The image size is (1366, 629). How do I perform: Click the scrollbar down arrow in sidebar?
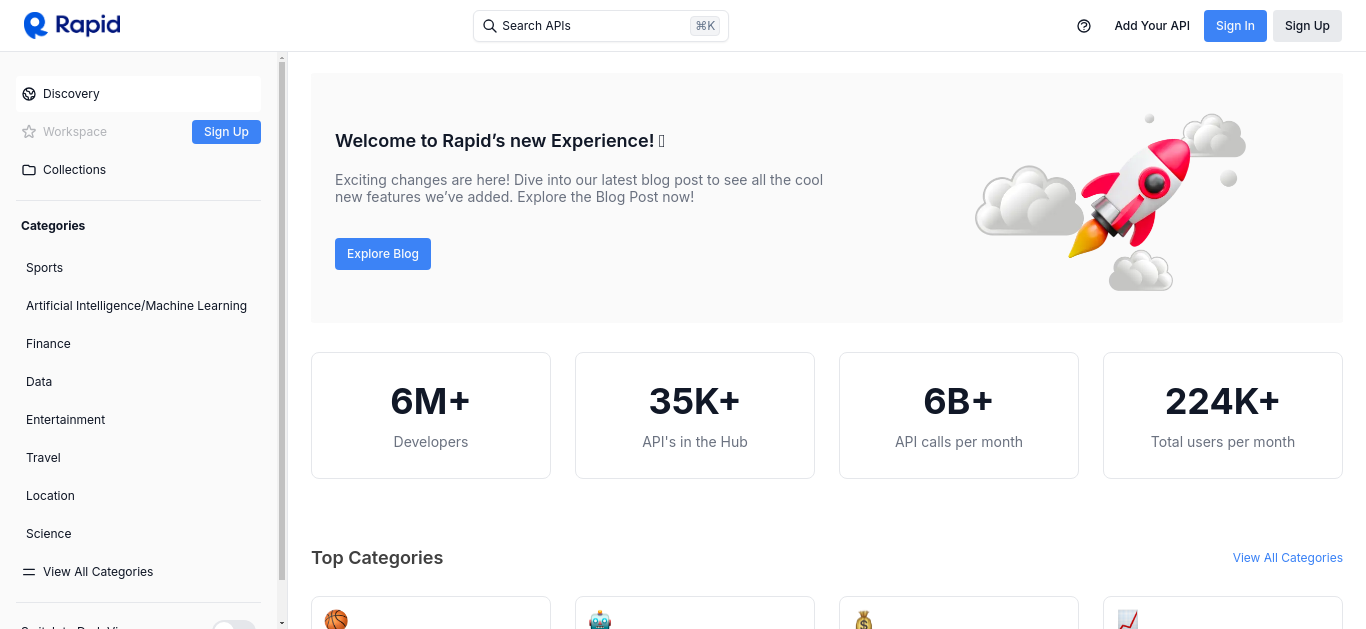282,623
